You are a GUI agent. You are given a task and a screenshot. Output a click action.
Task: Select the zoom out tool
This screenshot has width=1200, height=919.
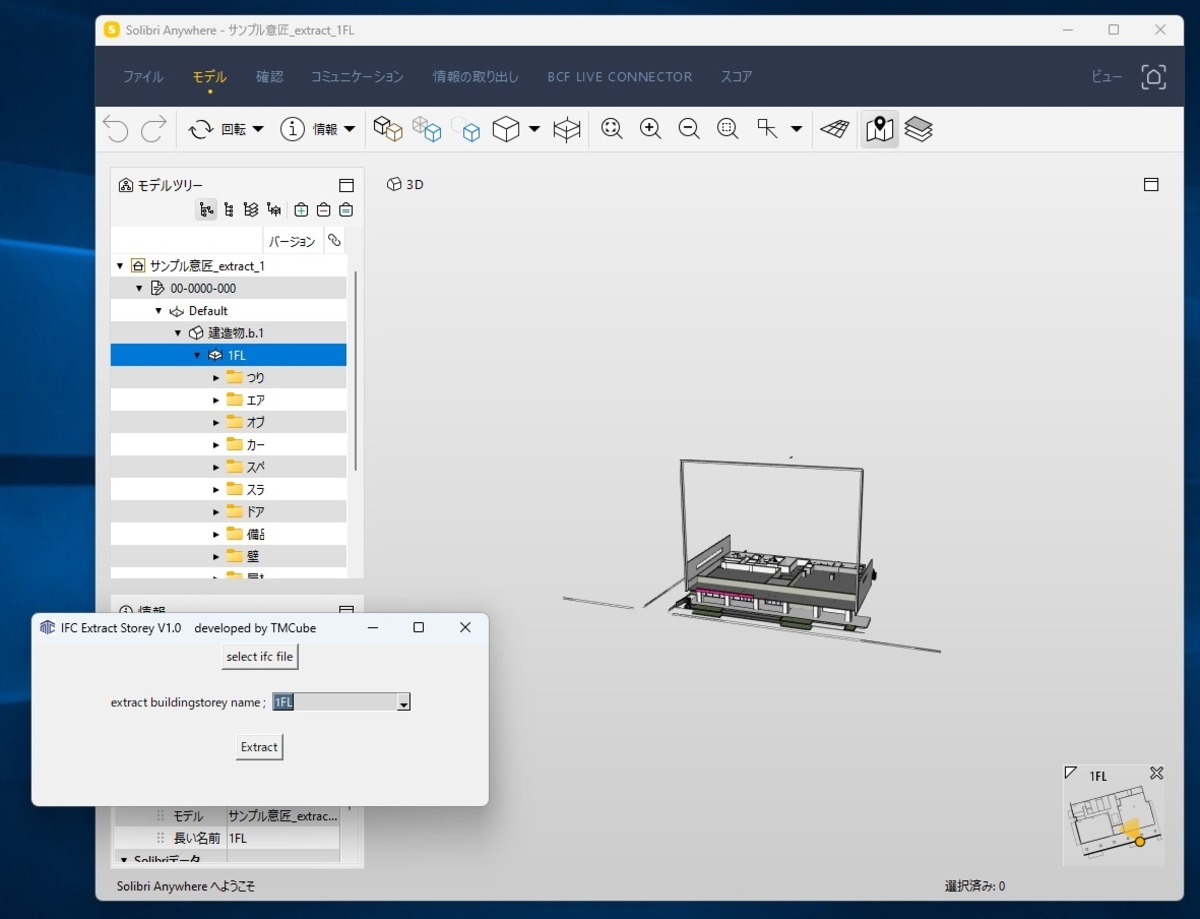point(688,129)
